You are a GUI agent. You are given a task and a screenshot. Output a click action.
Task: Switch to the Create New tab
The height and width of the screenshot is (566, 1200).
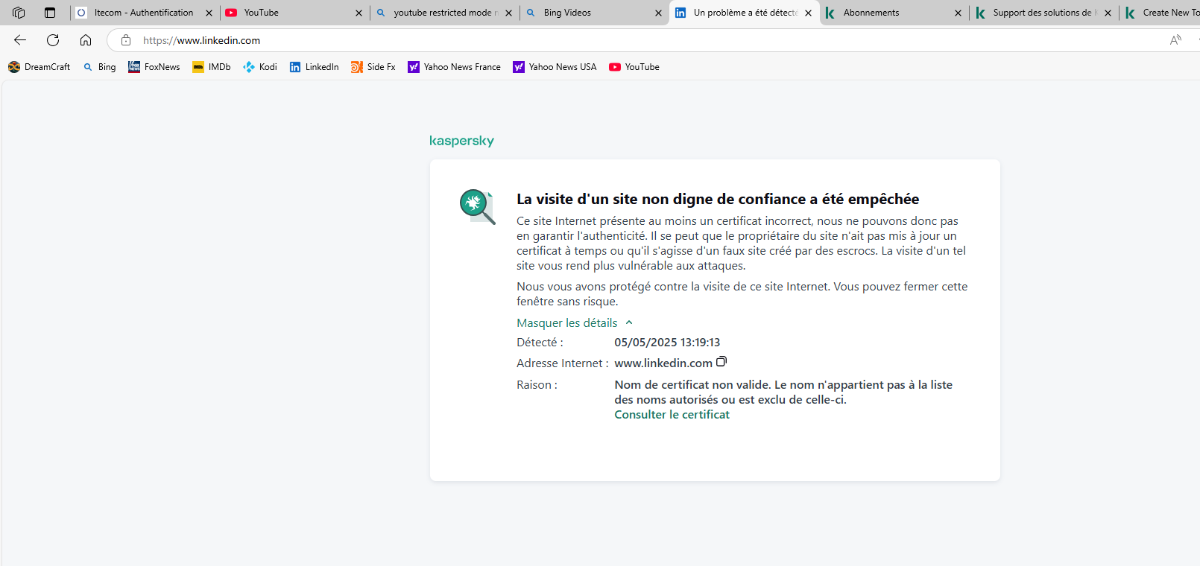[1160, 13]
